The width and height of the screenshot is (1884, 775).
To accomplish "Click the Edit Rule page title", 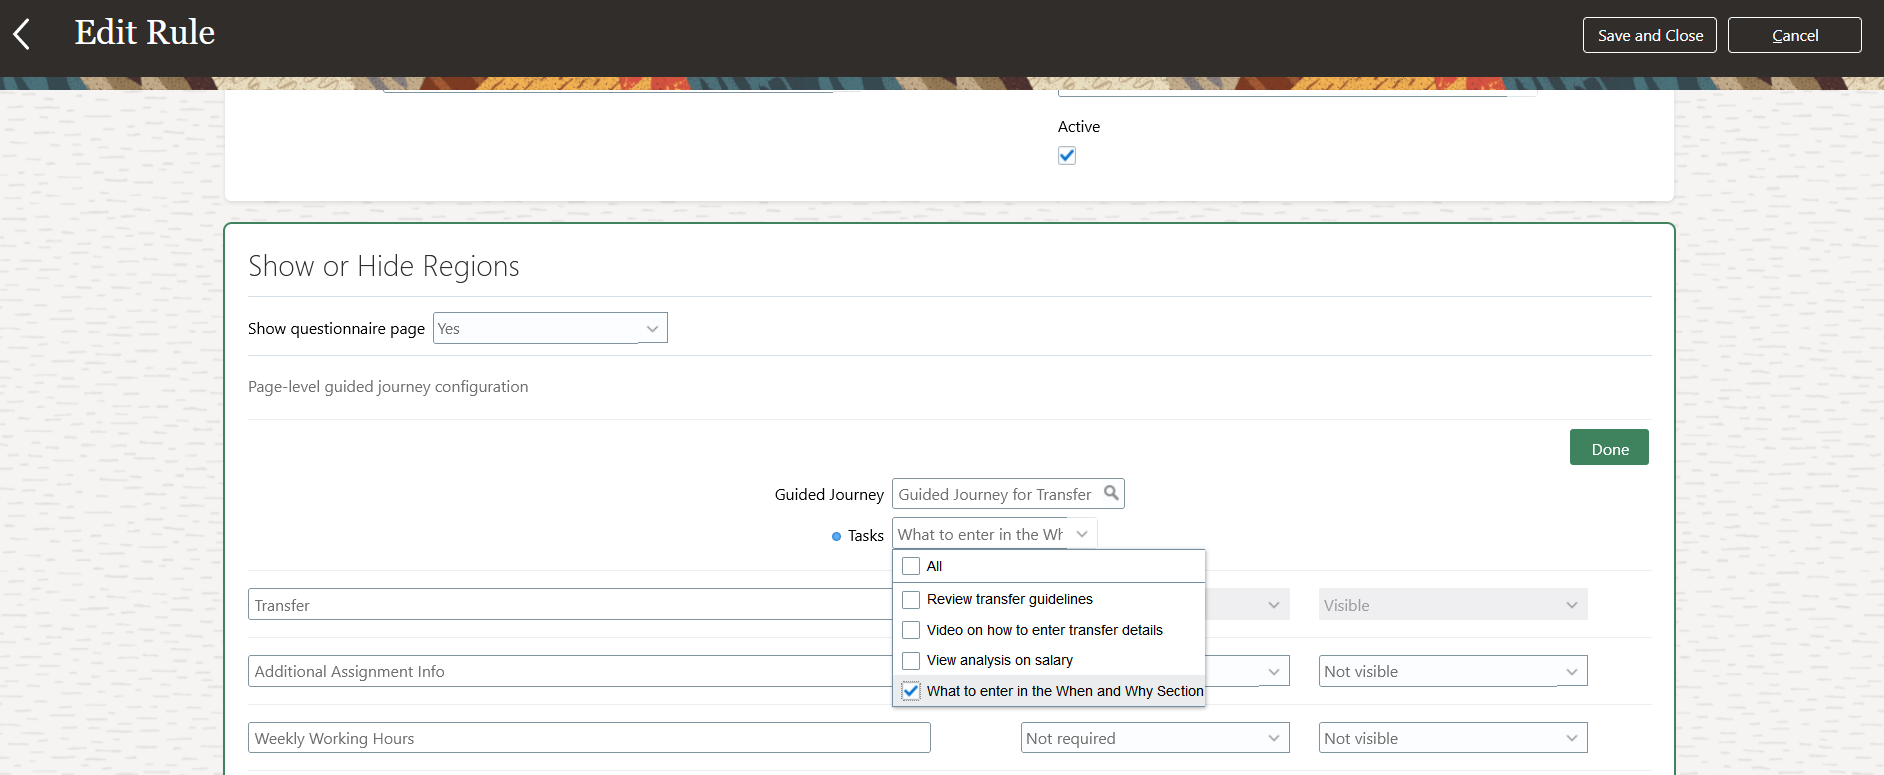I will tap(145, 33).
